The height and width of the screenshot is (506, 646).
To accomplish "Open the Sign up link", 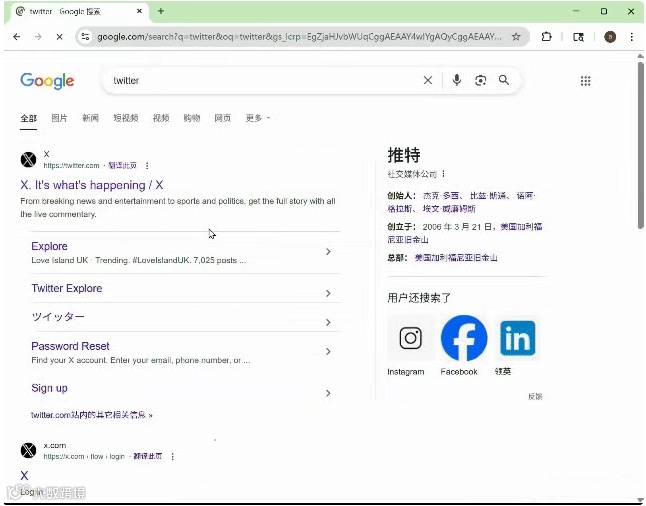I will click(49, 388).
